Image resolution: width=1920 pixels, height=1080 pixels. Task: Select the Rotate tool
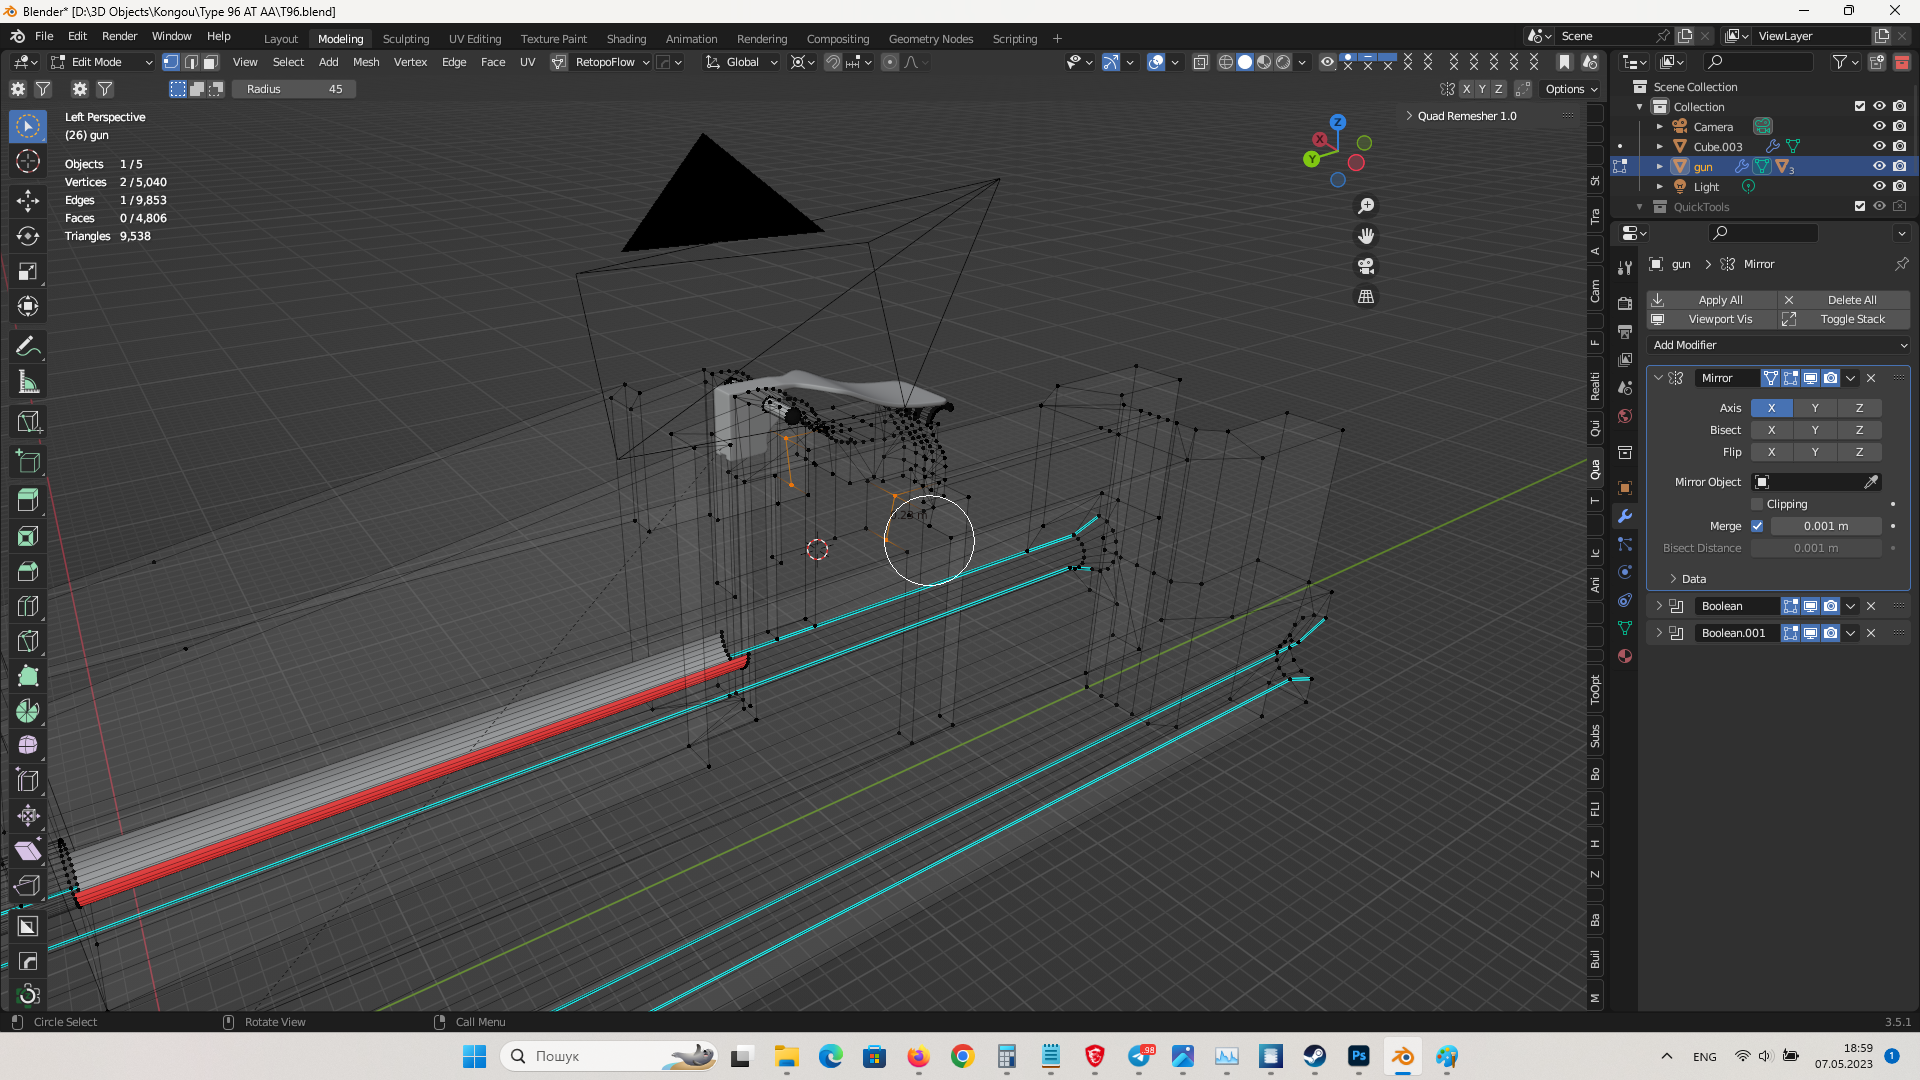pos(28,236)
